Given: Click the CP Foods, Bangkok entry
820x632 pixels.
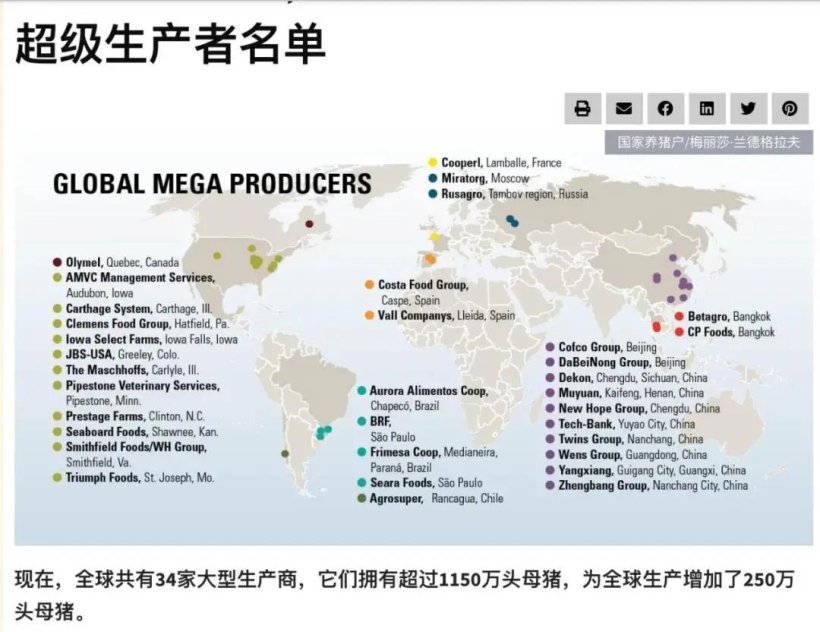Looking at the screenshot, I should coord(725,332).
